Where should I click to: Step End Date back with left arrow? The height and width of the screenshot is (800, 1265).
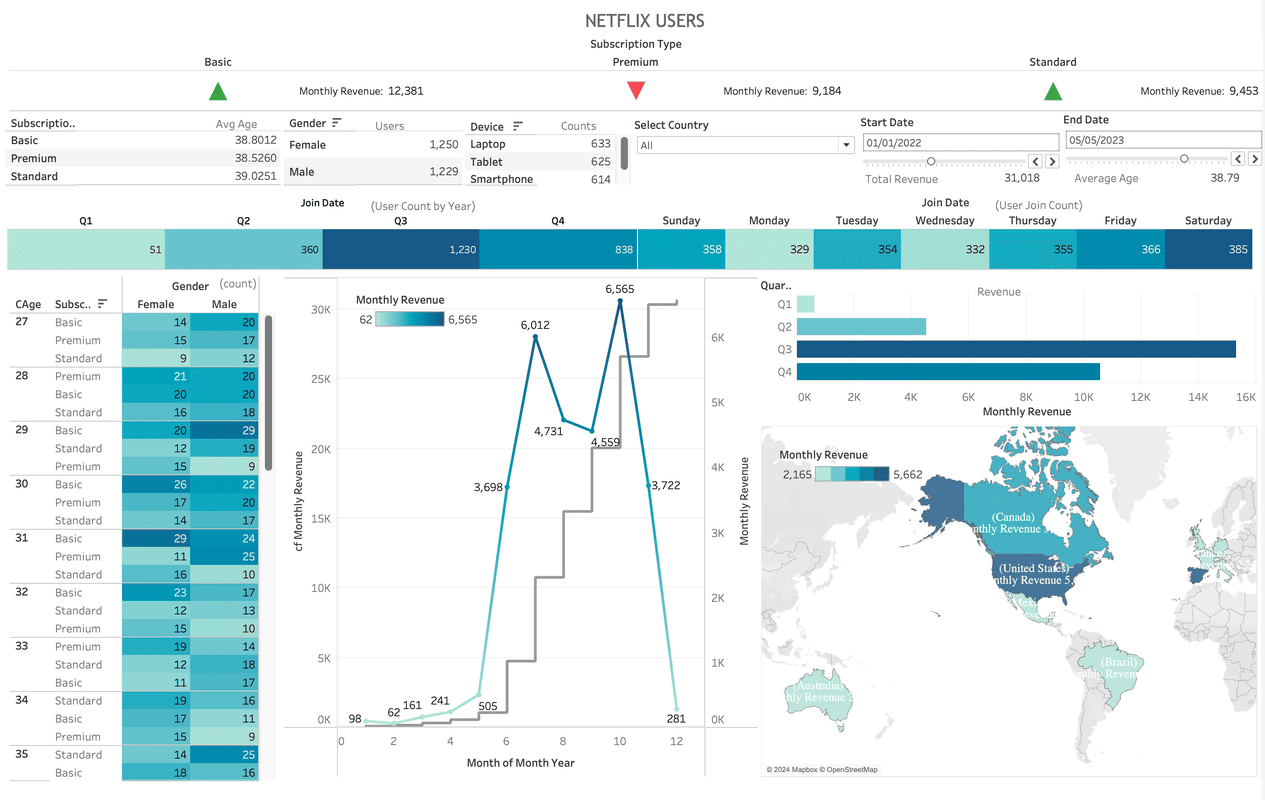click(1238, 158)
